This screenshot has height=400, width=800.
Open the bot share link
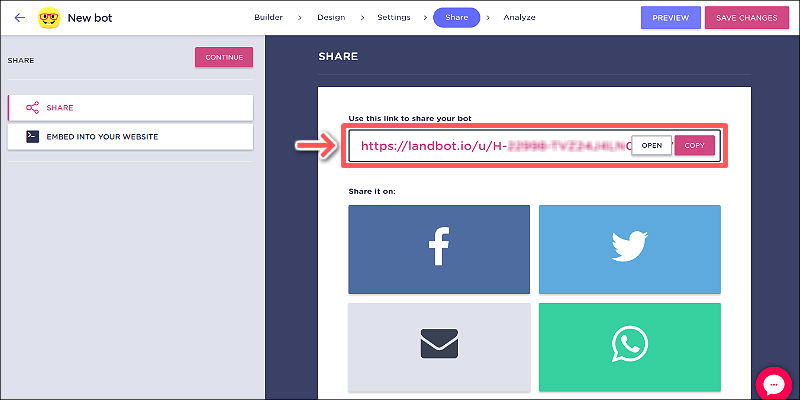[x=652, y=145]
